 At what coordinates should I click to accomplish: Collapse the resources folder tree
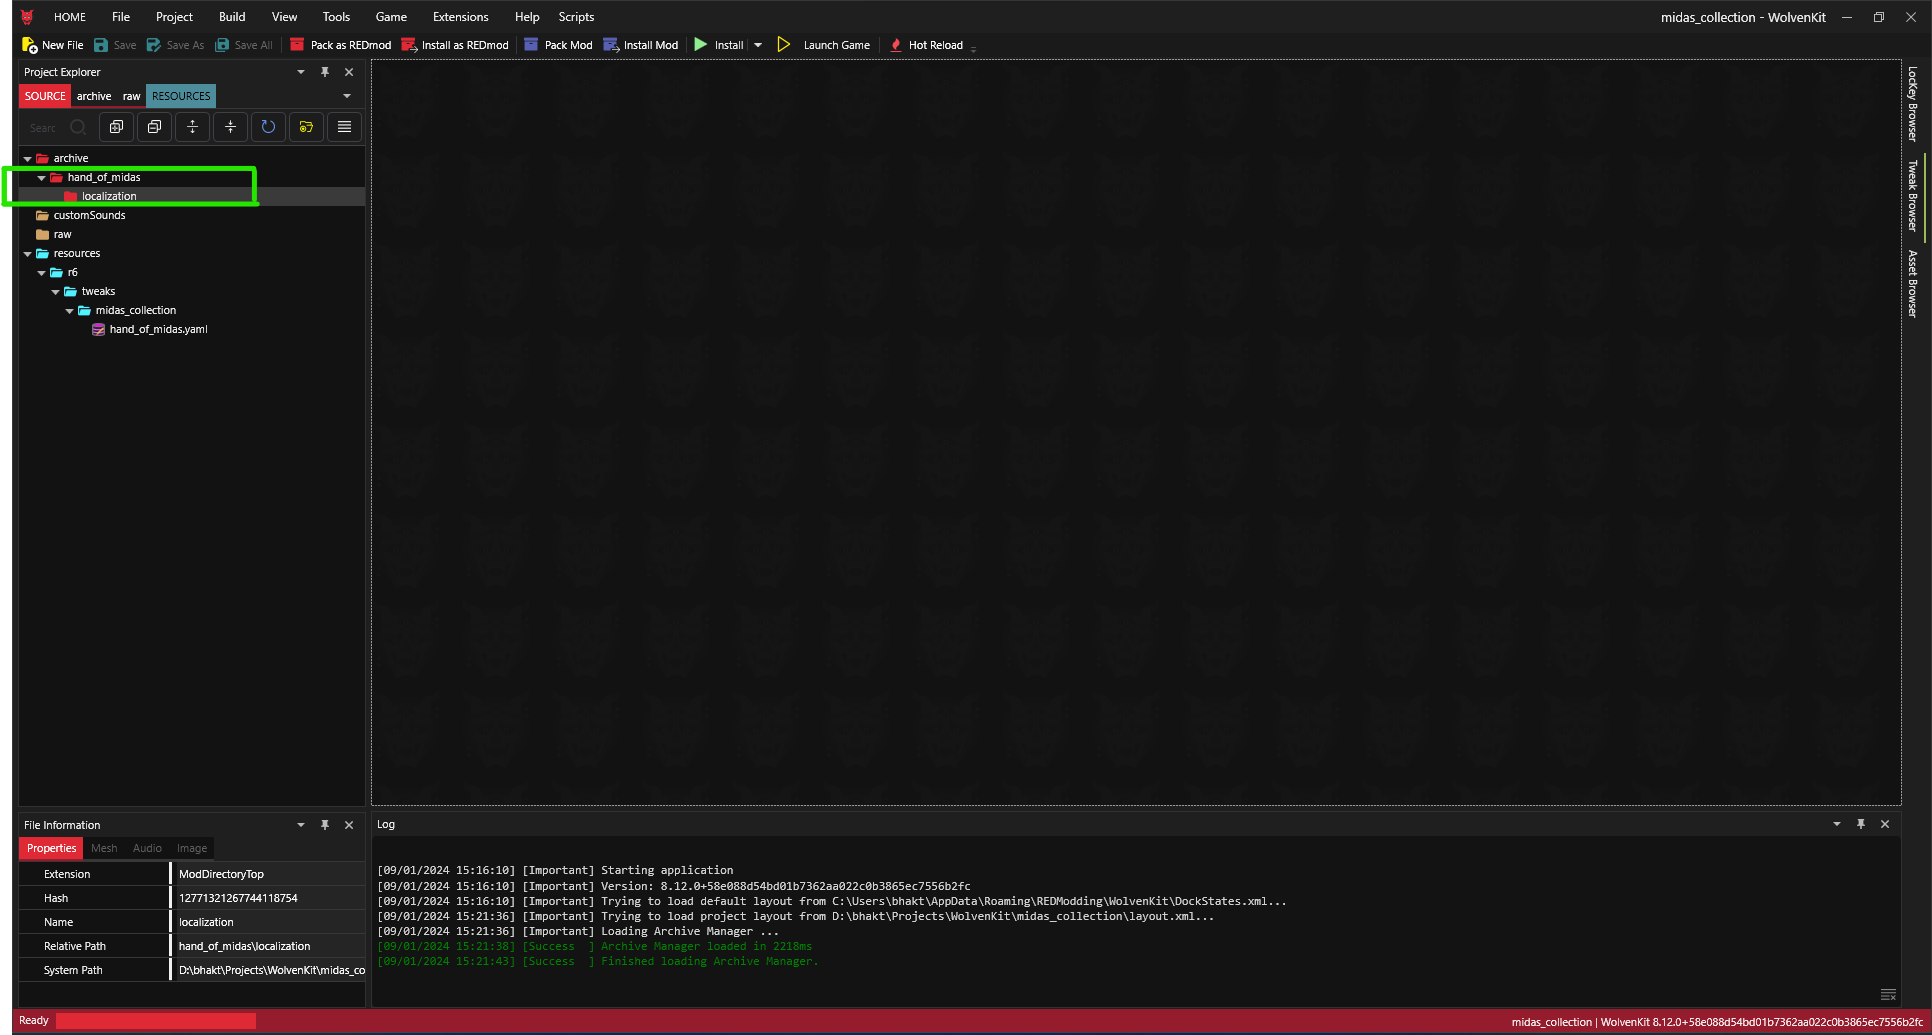(28, 254)
